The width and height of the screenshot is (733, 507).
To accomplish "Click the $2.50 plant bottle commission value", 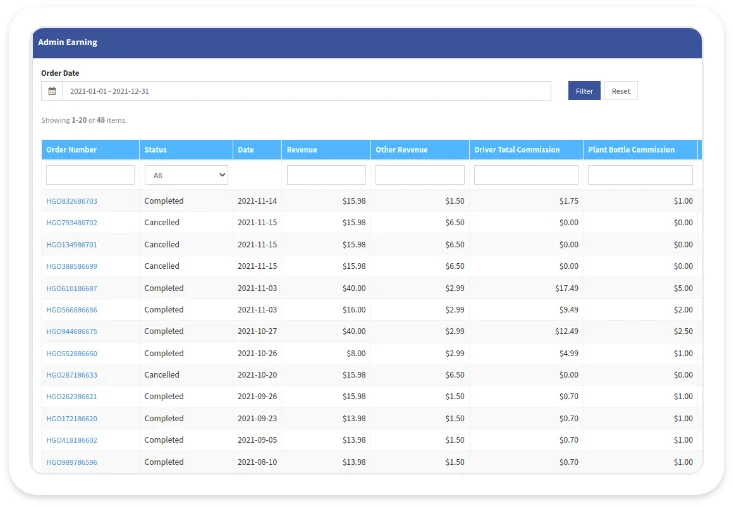I will (683, 331).
